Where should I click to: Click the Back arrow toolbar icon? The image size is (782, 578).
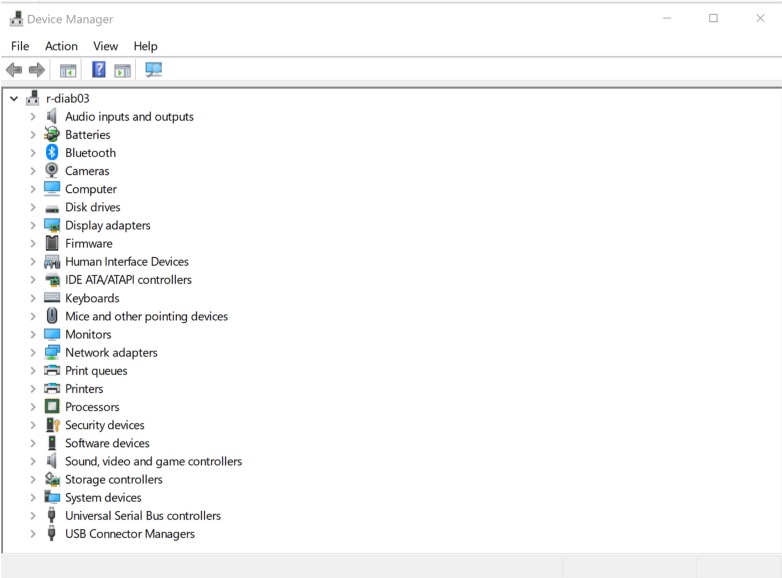pyautogui.click(x=14, y=70)
